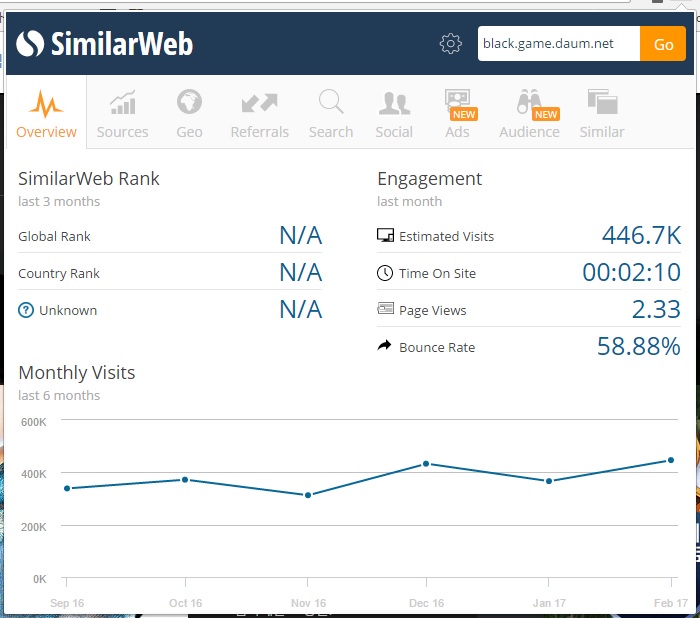Screen dimensions: 700x618
Task: Focus the black.game.daum.net domain field
Action: (x=559, y=43)
